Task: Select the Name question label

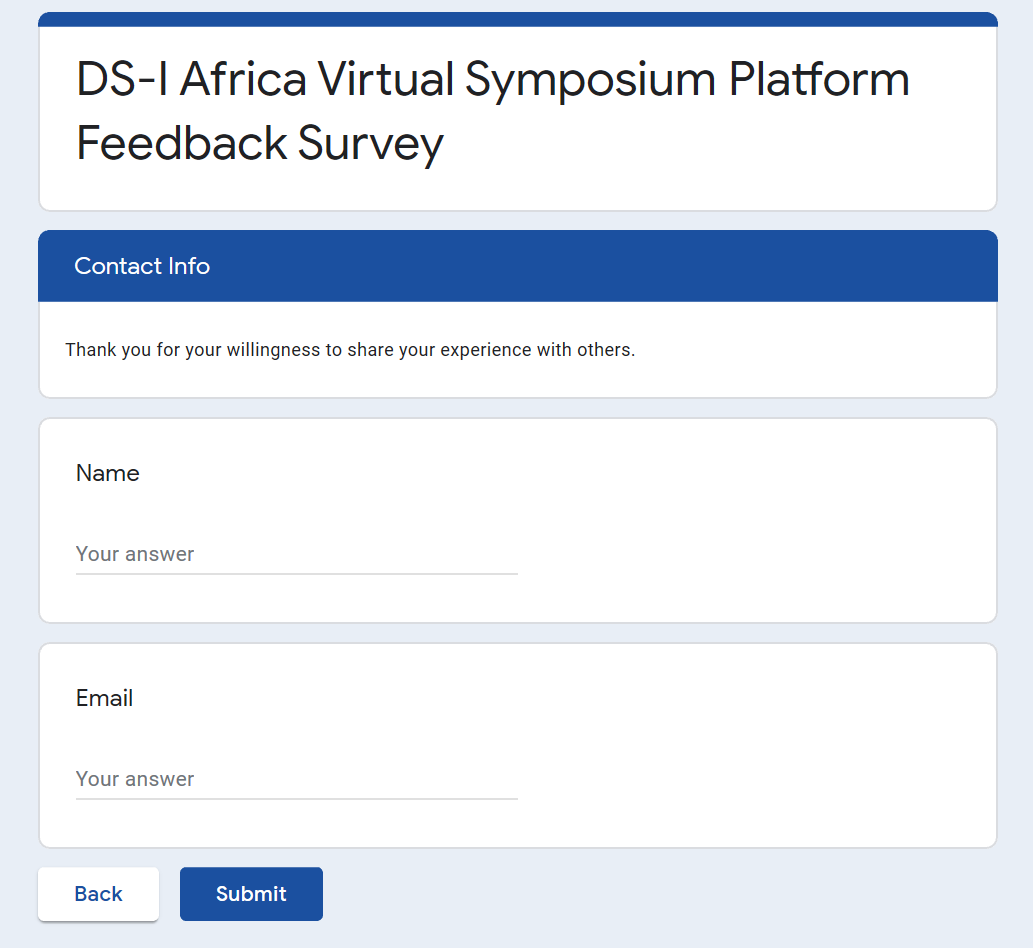Action: pos(108,473)
